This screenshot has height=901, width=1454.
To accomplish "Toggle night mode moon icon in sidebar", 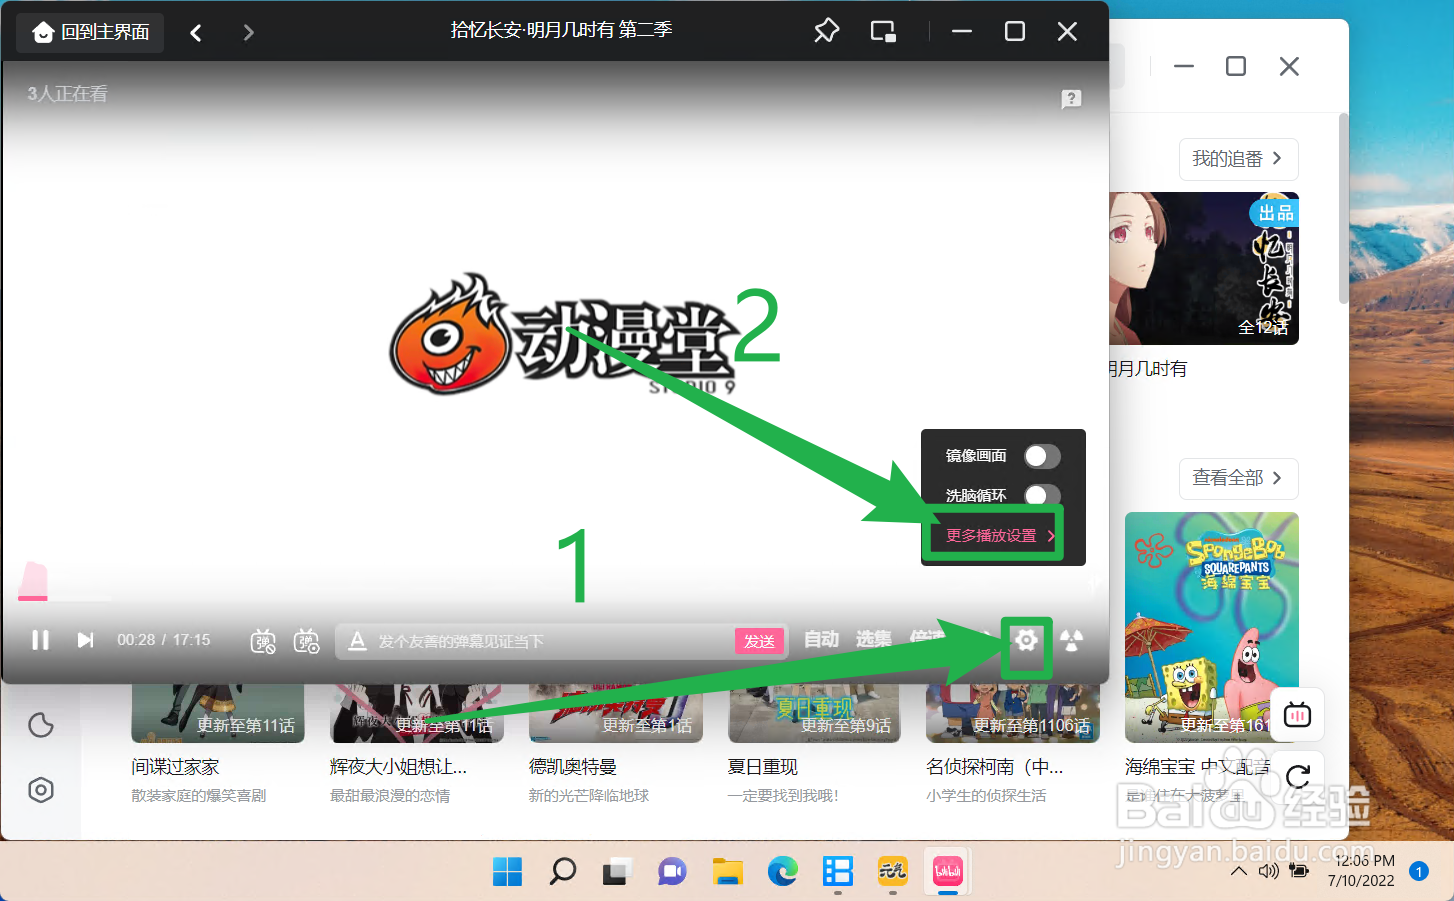I will [41, 725].
